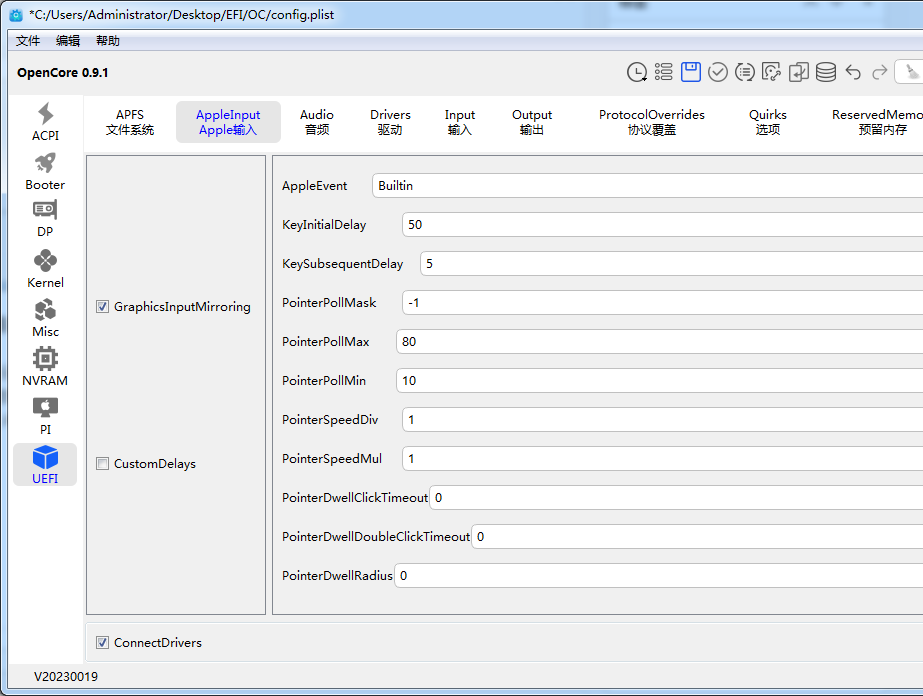Disable the GraphicsInputMirroring checkbox
Viewport: 923px width, 696px height.
pos(103,307)
